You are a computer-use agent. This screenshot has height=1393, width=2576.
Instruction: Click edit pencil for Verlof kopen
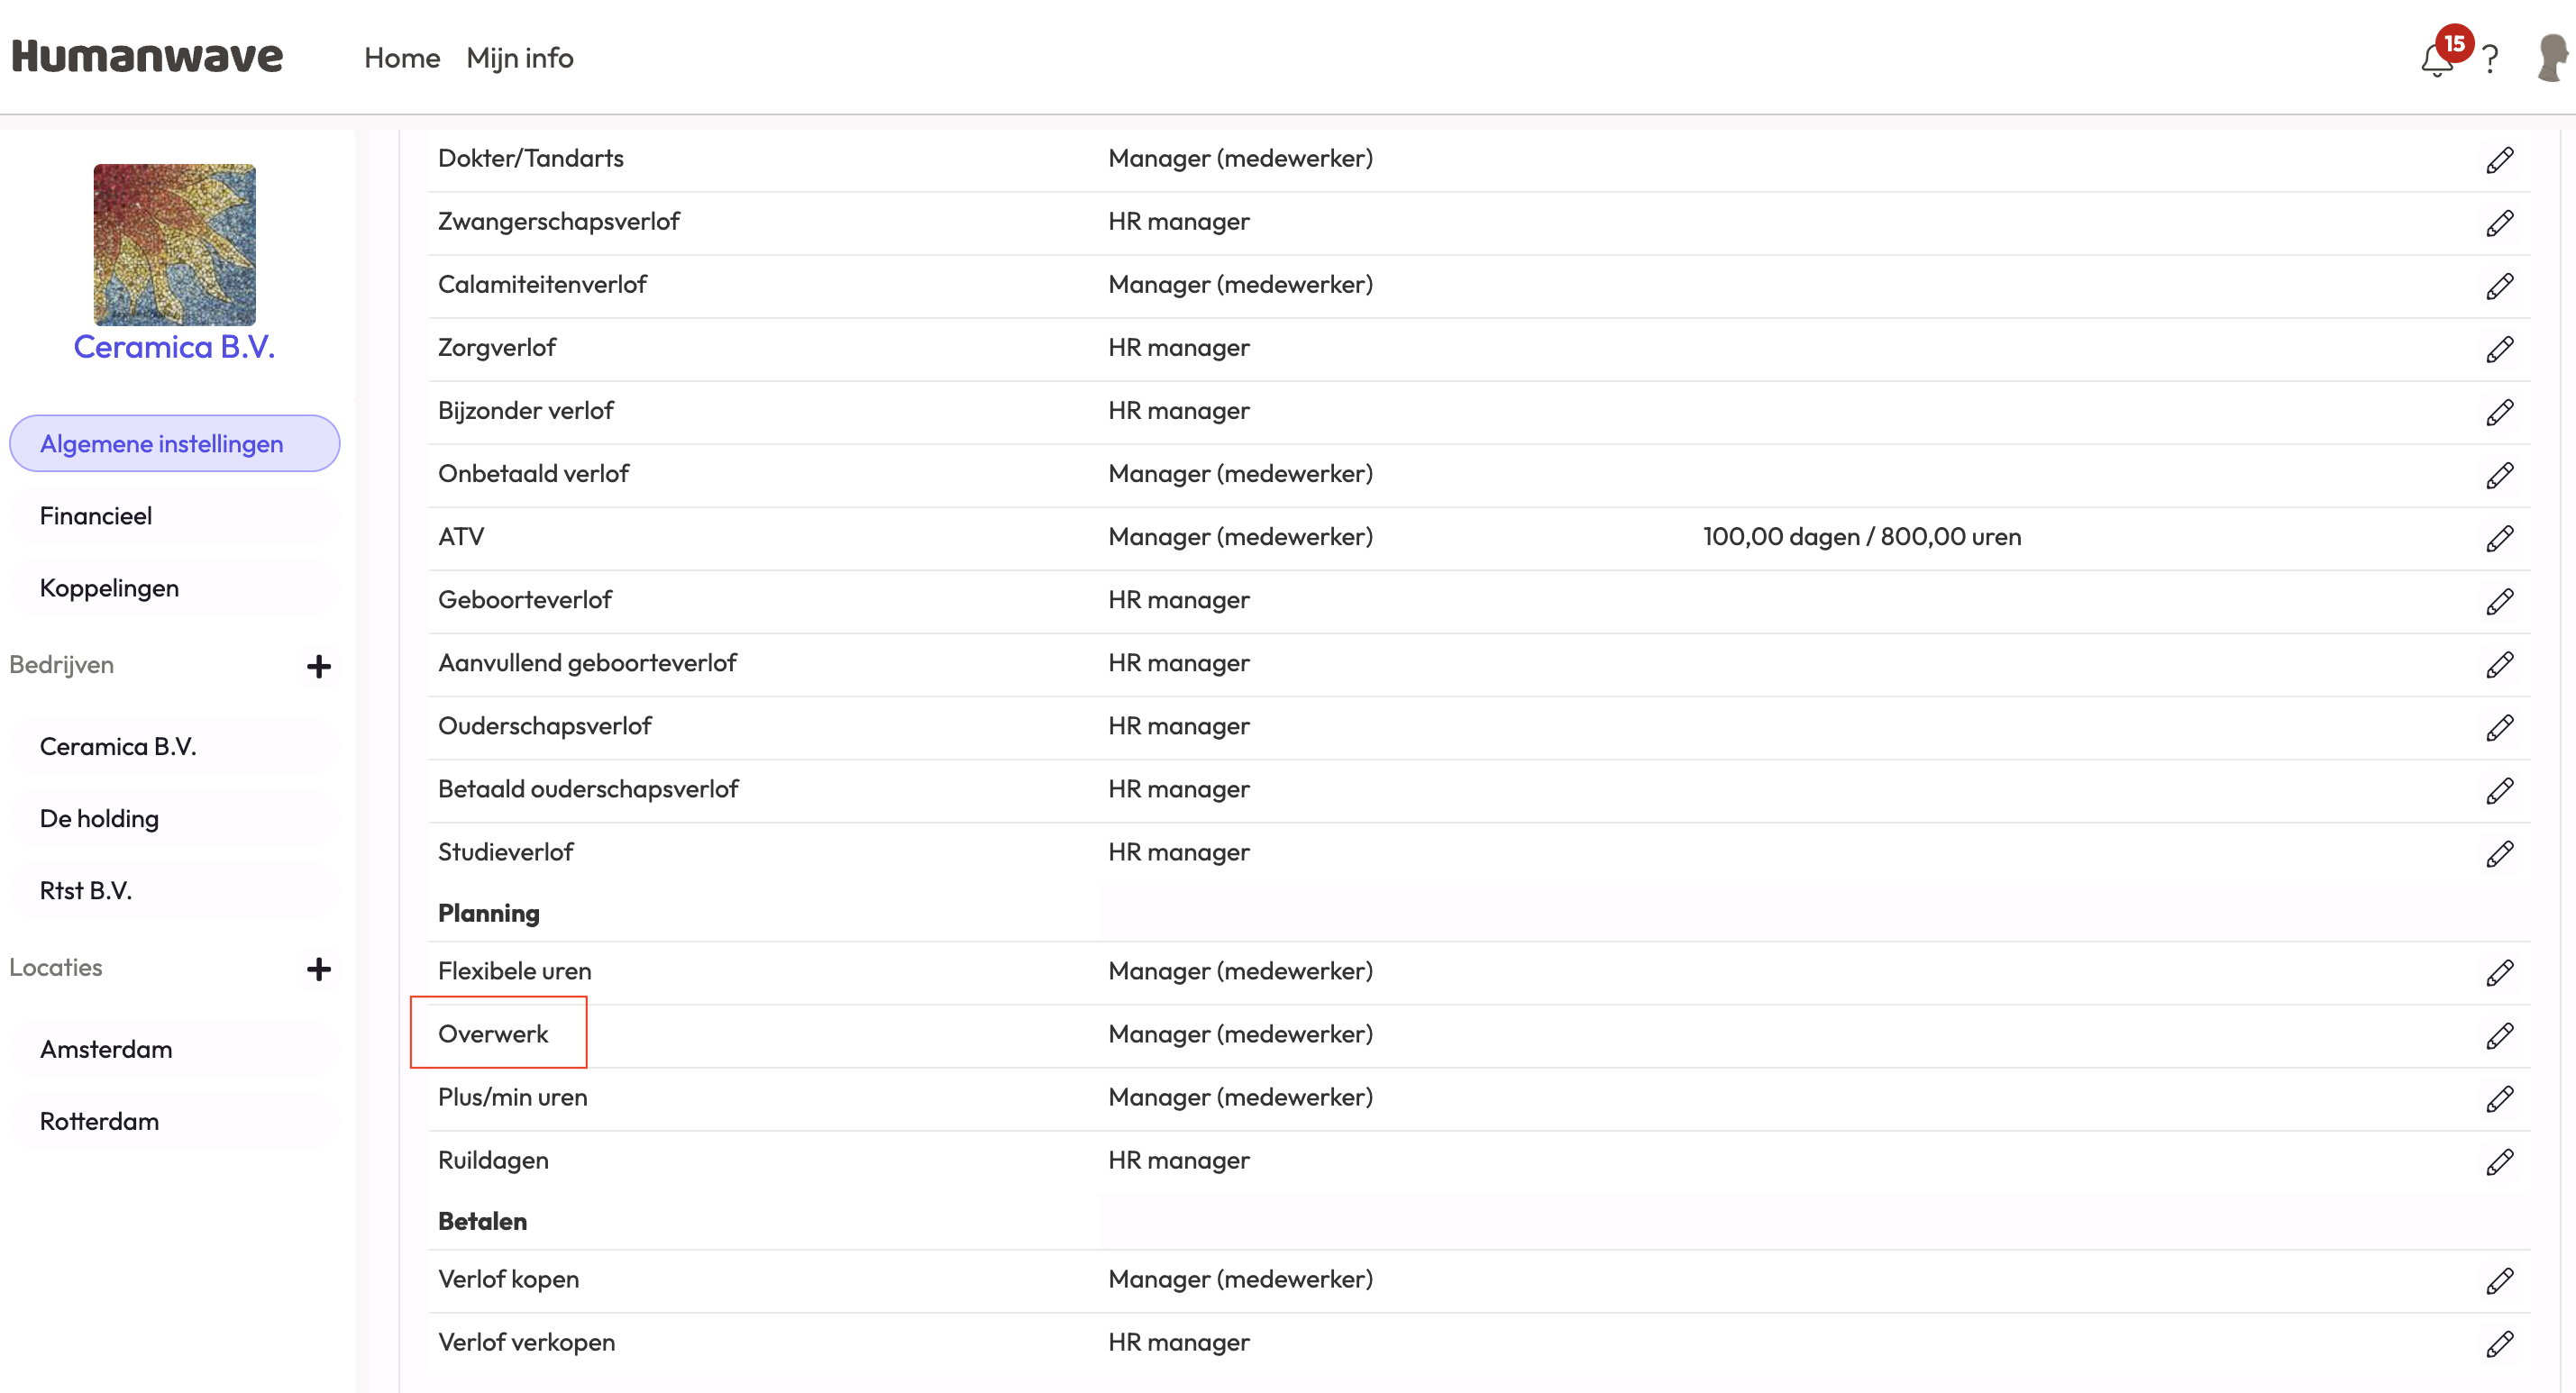2499,1280
